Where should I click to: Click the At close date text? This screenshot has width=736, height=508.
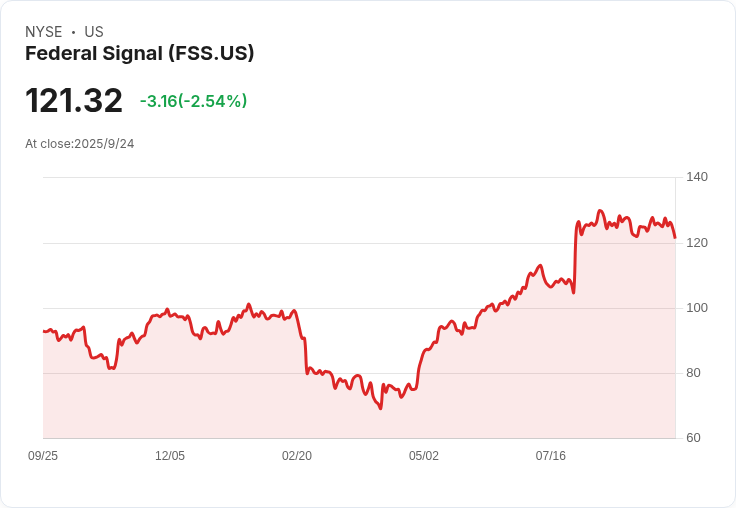tap(79, 144)
